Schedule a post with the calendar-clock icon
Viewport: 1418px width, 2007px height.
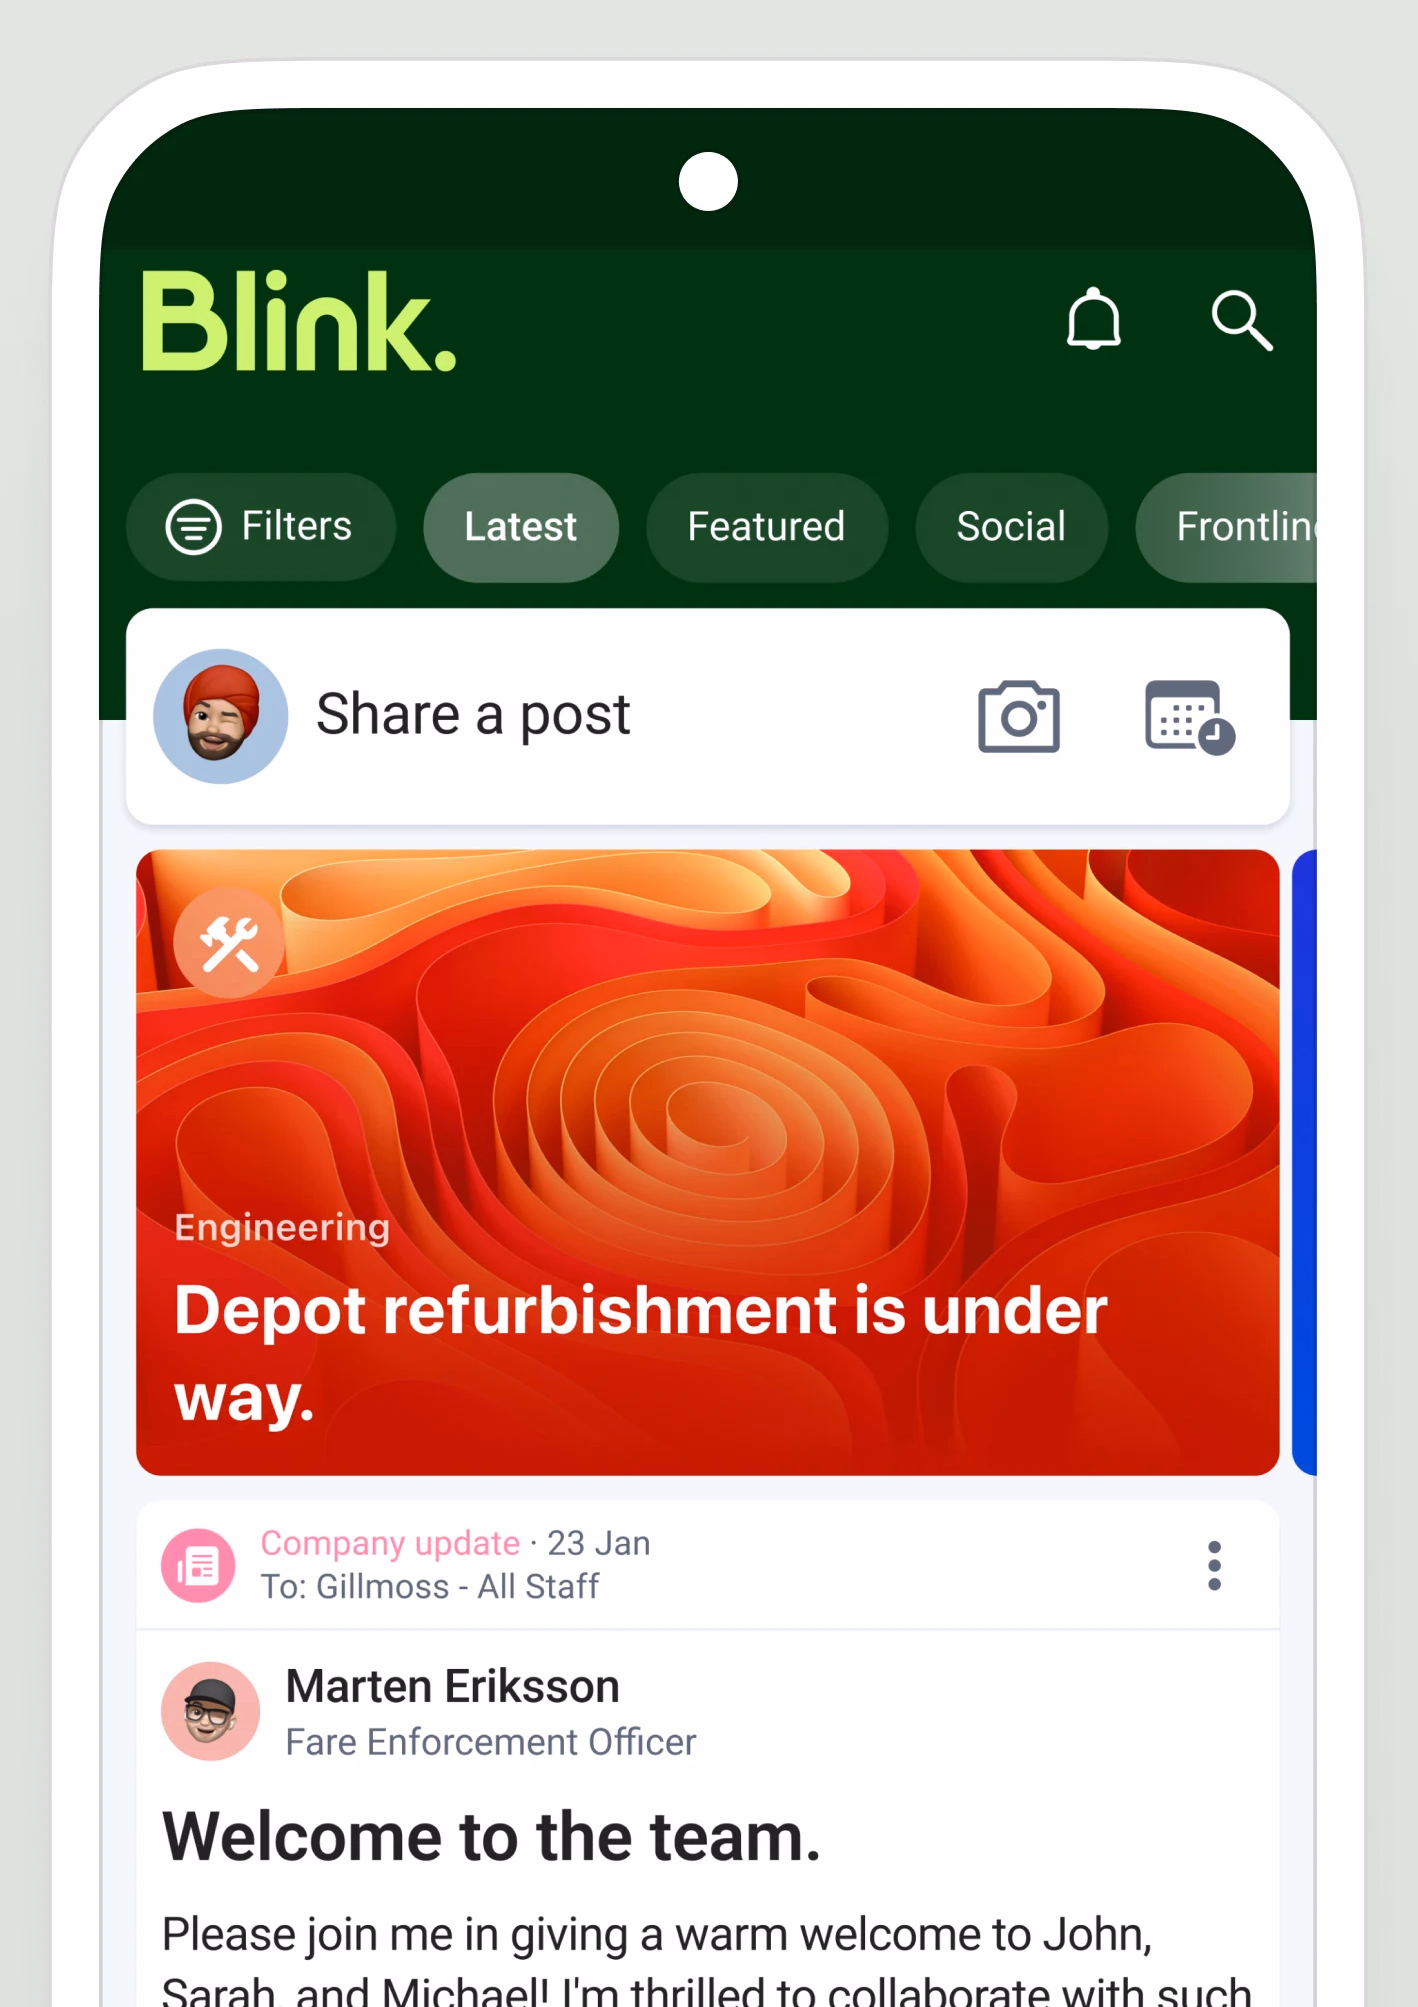click(x=1189, y=717)
